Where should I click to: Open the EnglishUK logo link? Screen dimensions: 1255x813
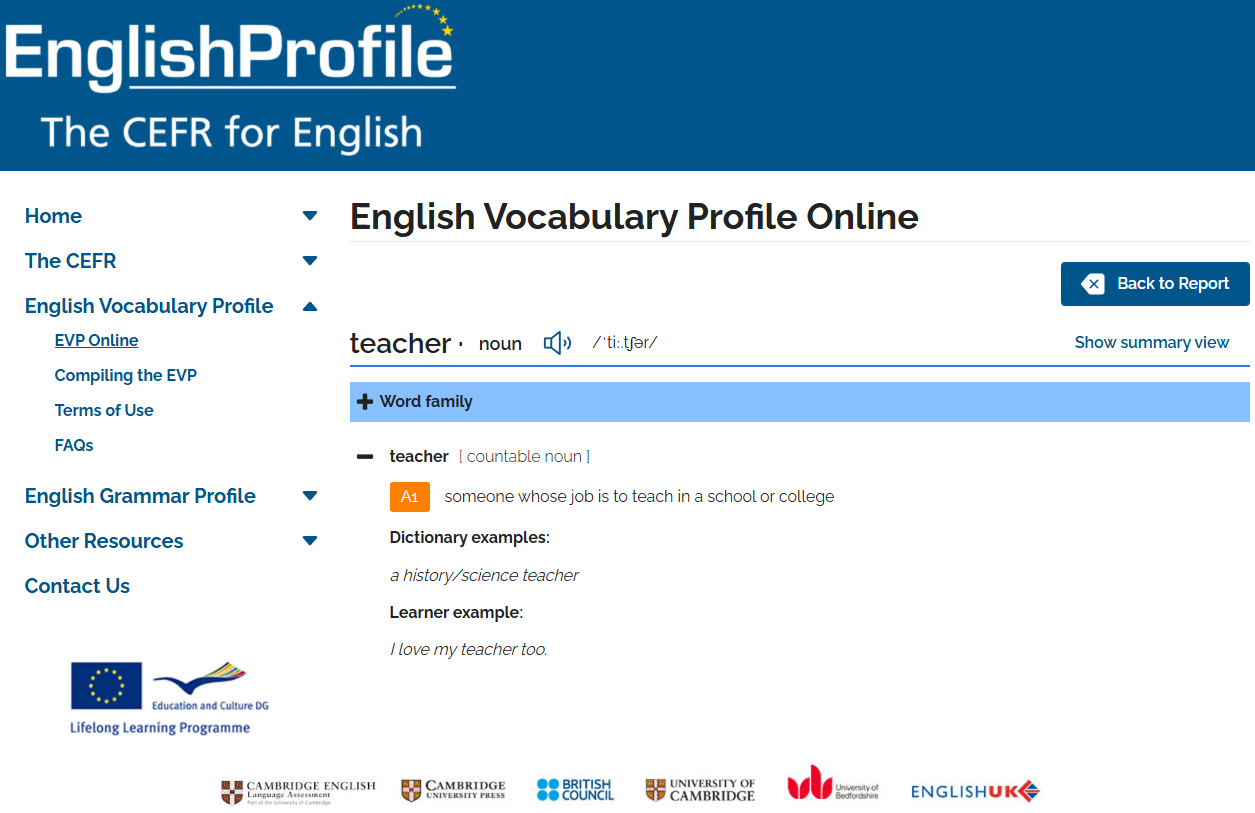(x=974, y=790)
